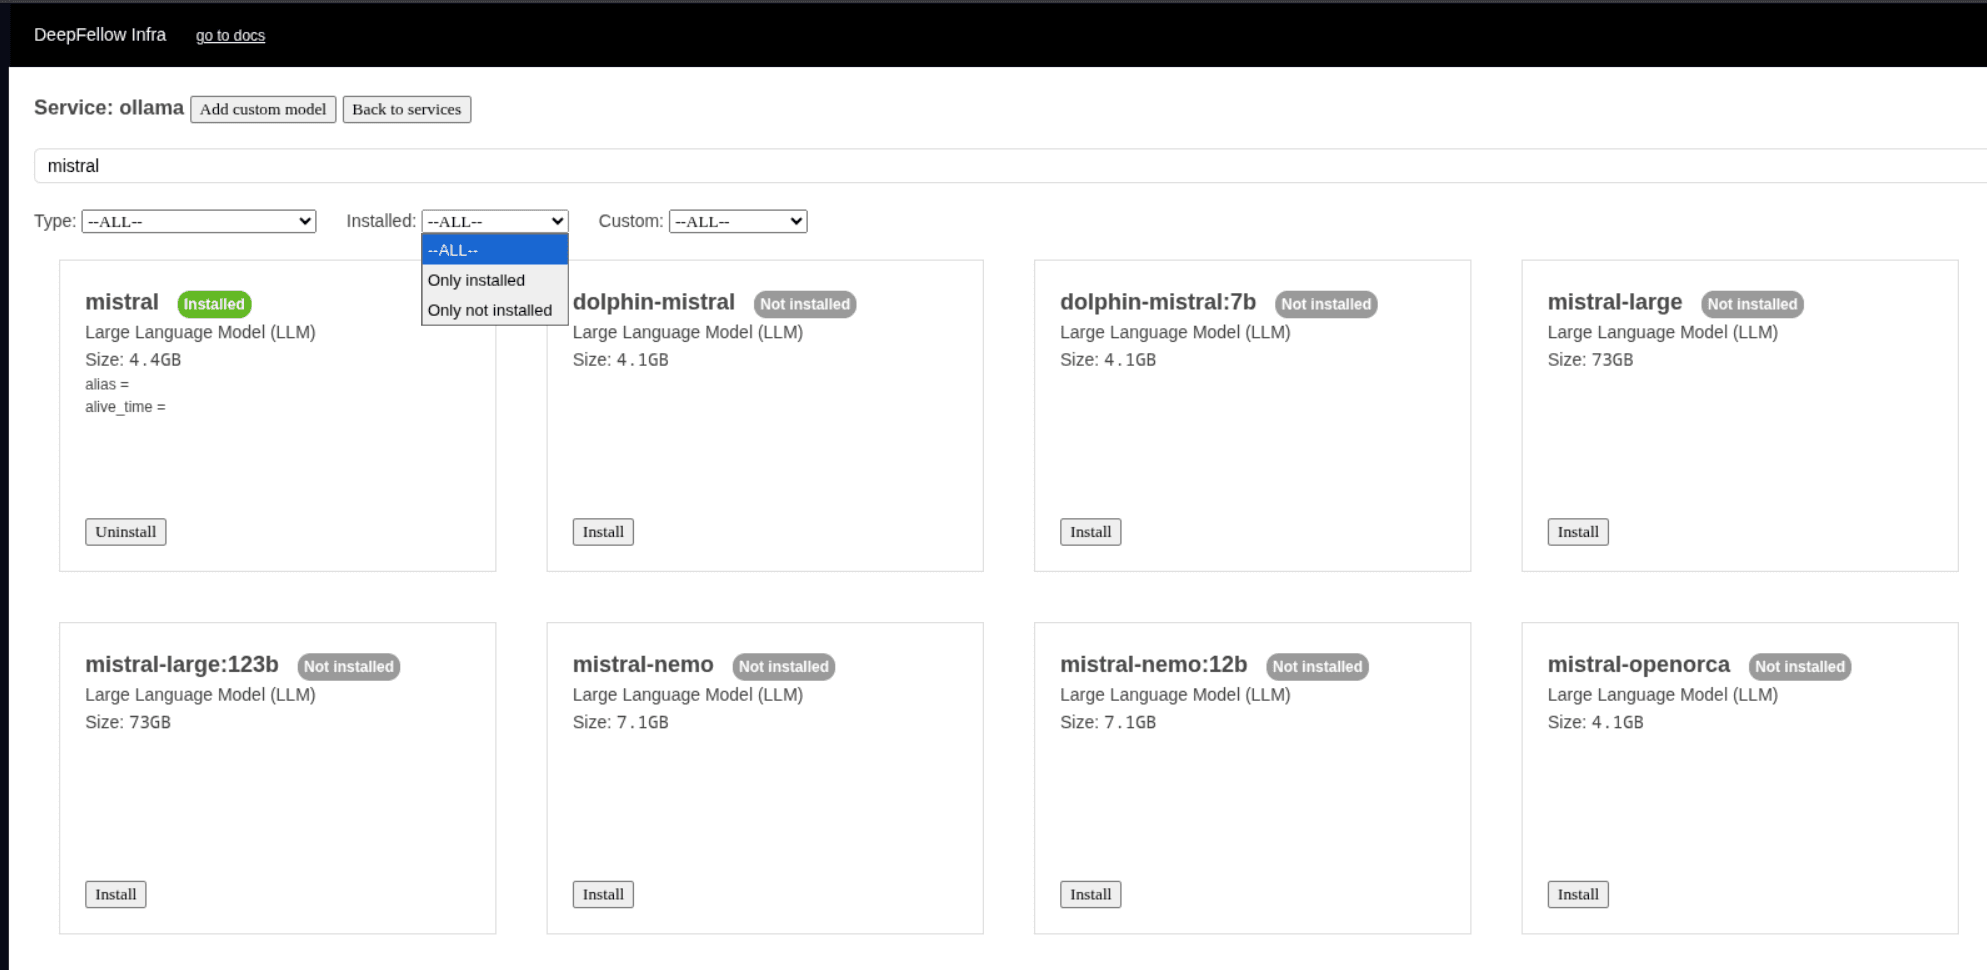This screenshot has width=1987, height=970.
Task: Click the green 'Installed' badge on mistral
Action: click(213, 303)
